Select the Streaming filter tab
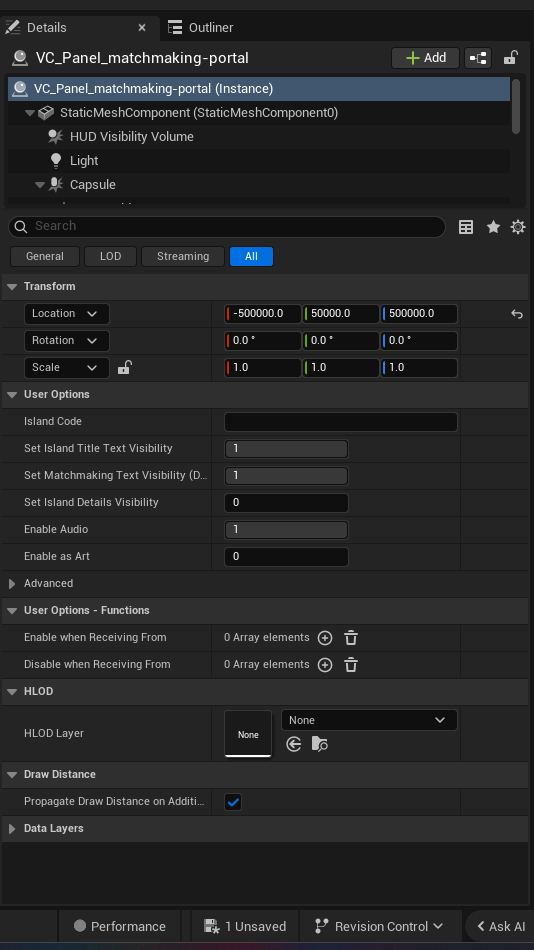 click(183, 256)
